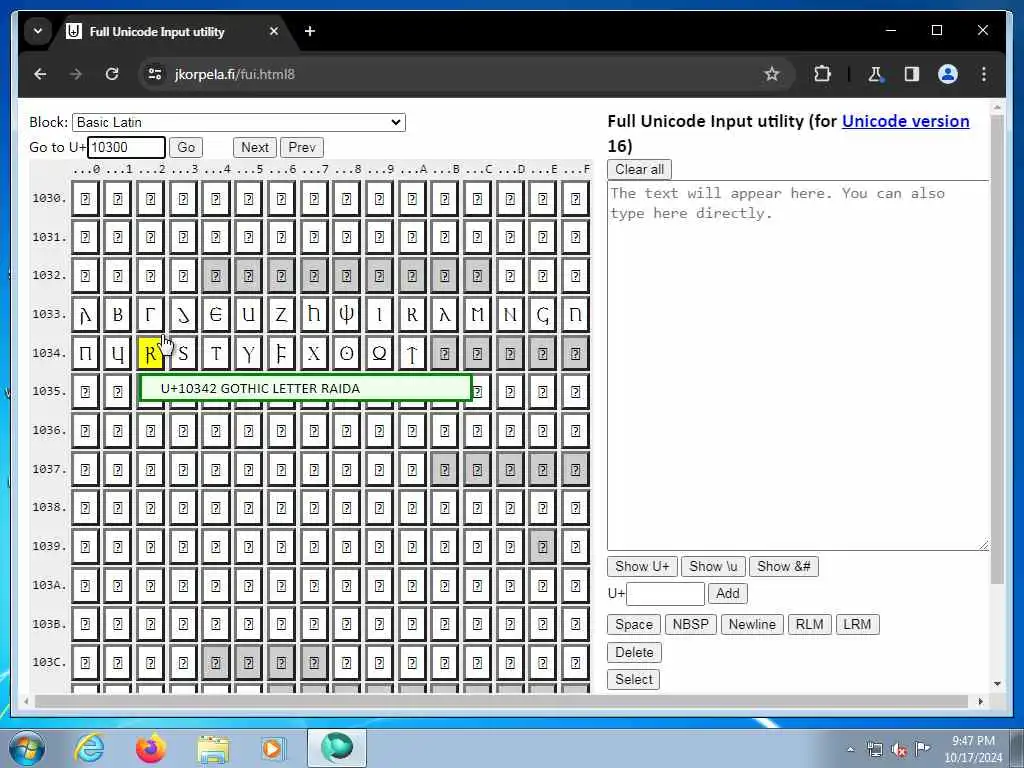
Task: Click the browser forward arrow
Action: [x=76, y=74]
